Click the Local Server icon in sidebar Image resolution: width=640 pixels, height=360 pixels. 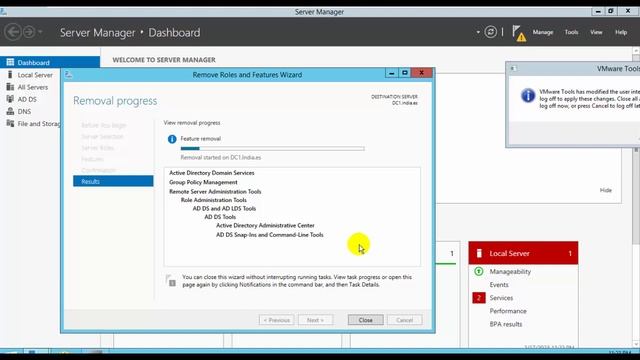coord(10,74)
